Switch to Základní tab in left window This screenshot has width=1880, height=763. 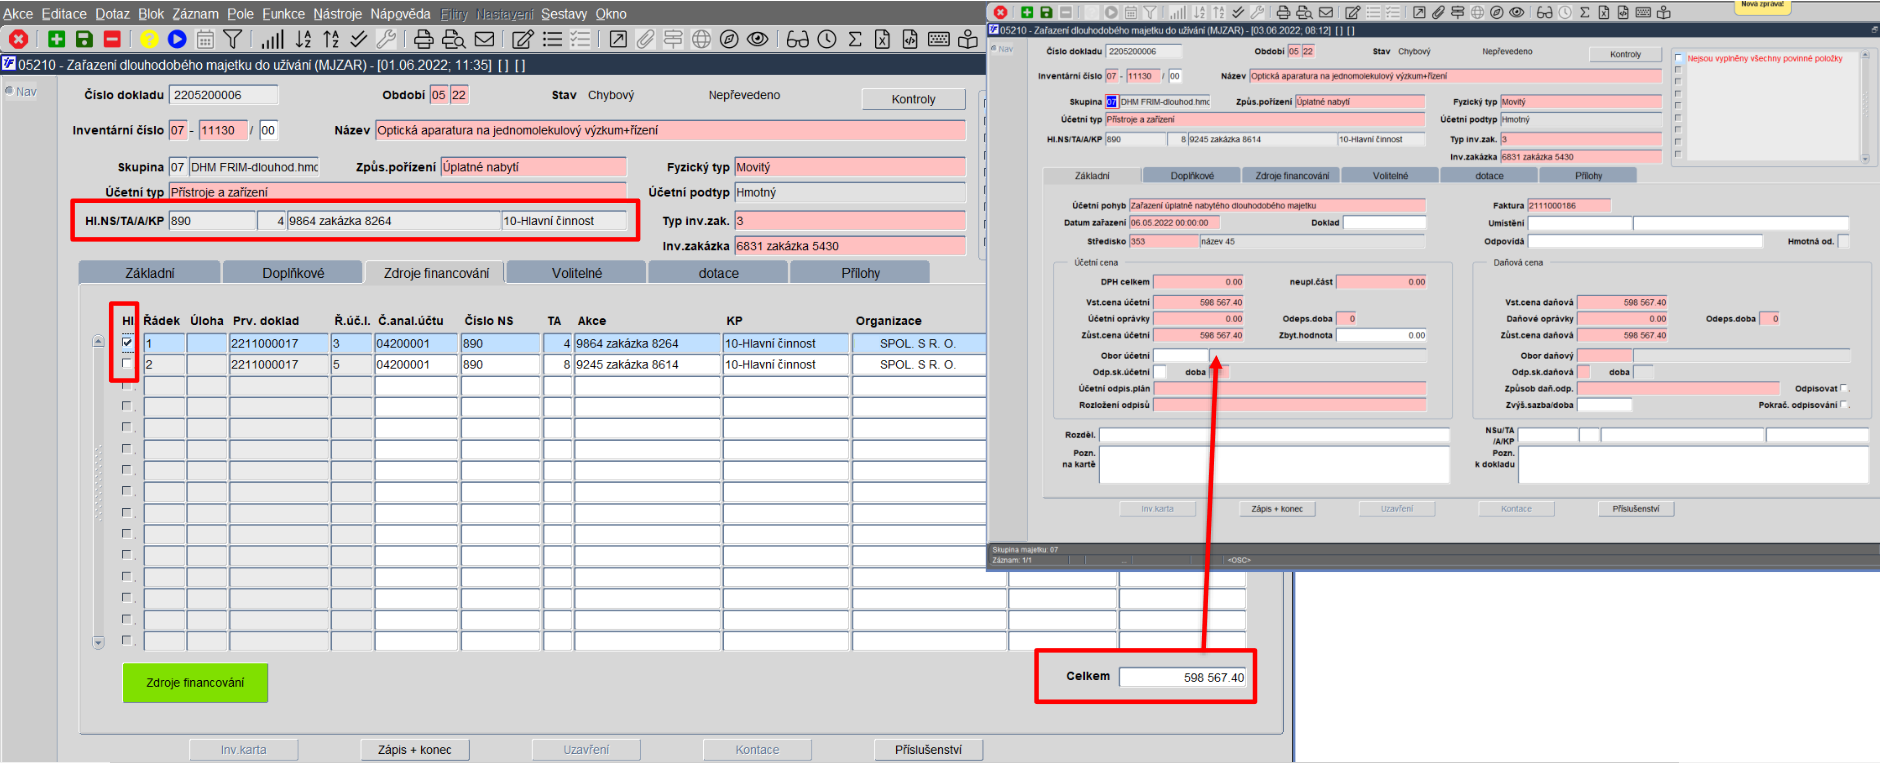[149, 272]
